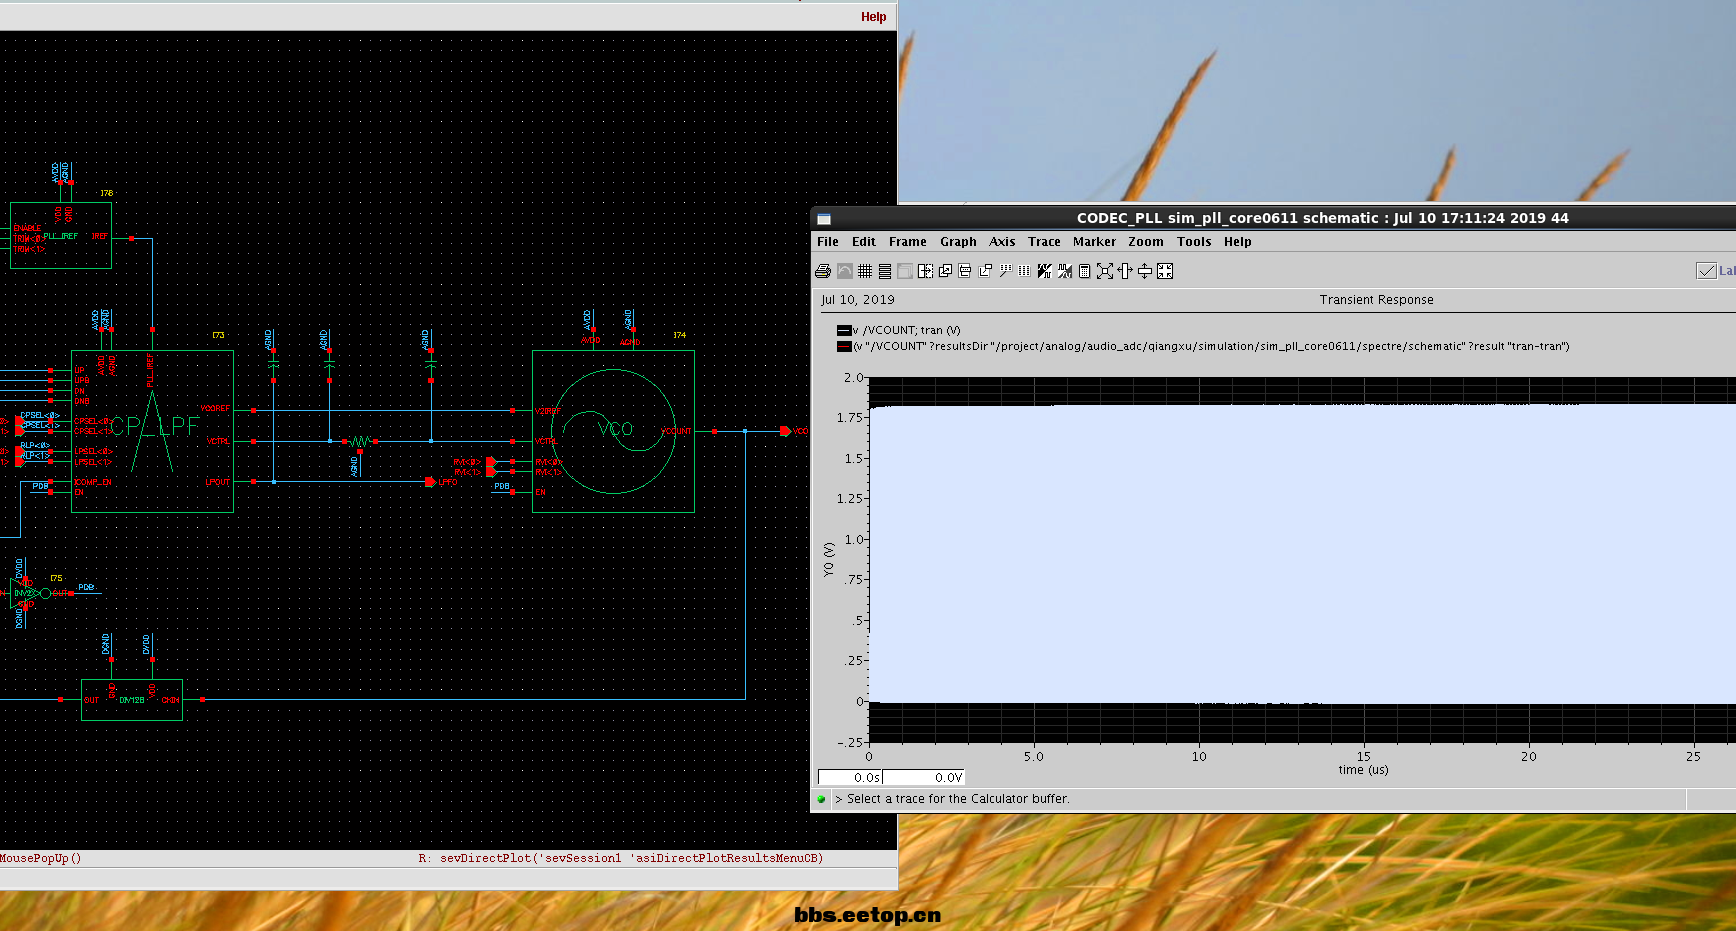Open the Help menu in schematic window
Screen dimensions: 1736x931
pyautogui.click(x=873, y=17)
